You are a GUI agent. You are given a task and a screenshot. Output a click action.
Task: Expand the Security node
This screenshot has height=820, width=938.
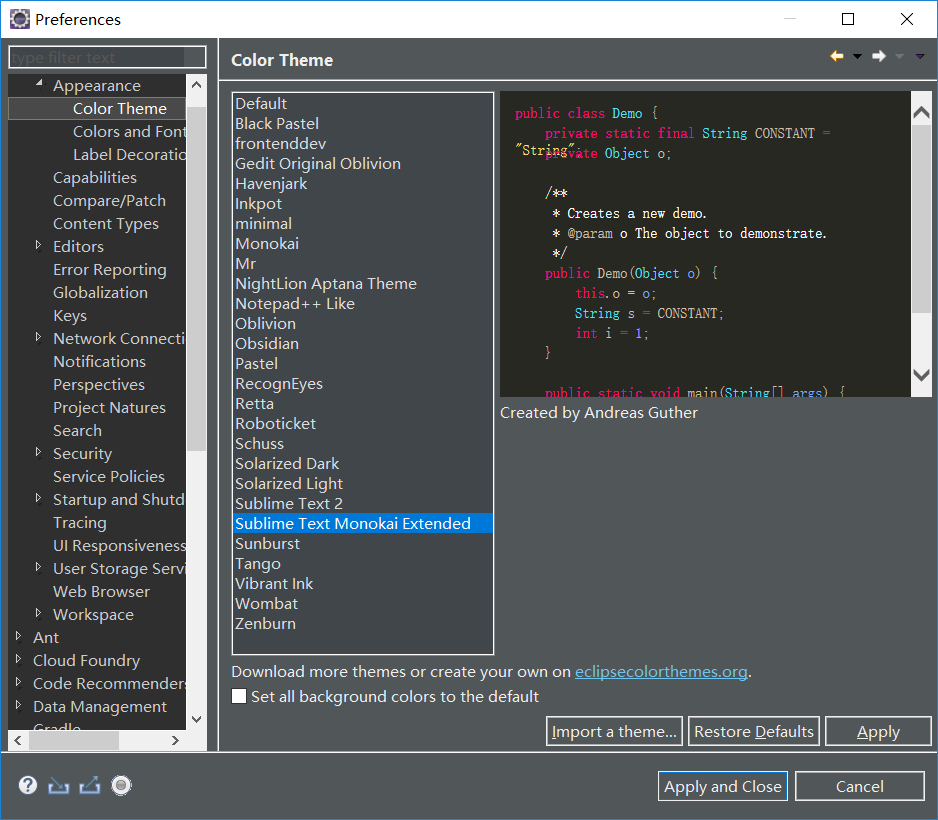(38, 452)
